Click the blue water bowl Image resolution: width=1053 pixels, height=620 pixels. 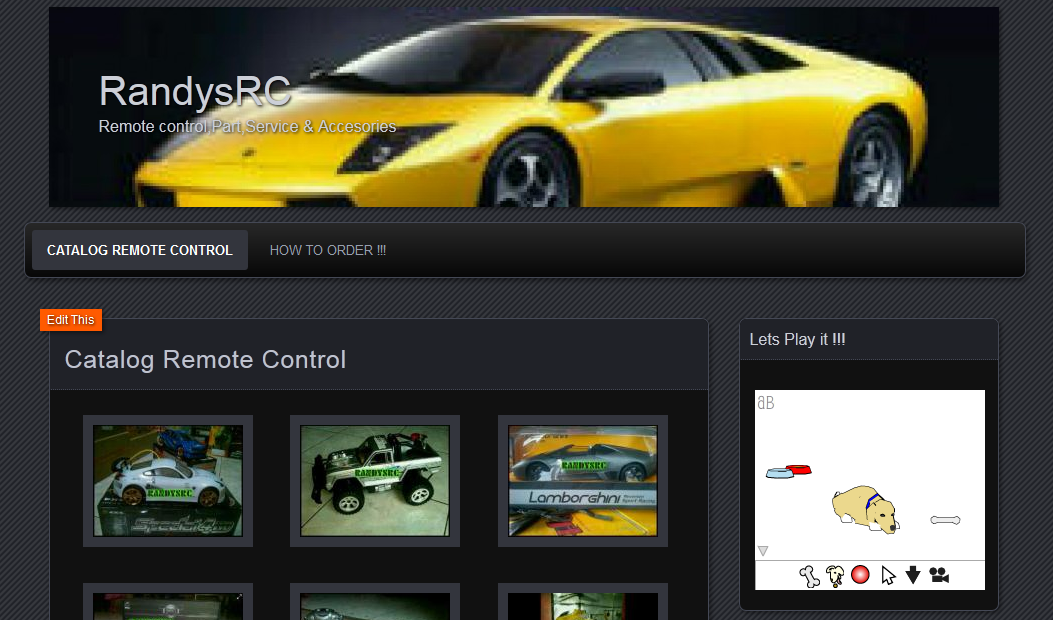click(779, 474)
